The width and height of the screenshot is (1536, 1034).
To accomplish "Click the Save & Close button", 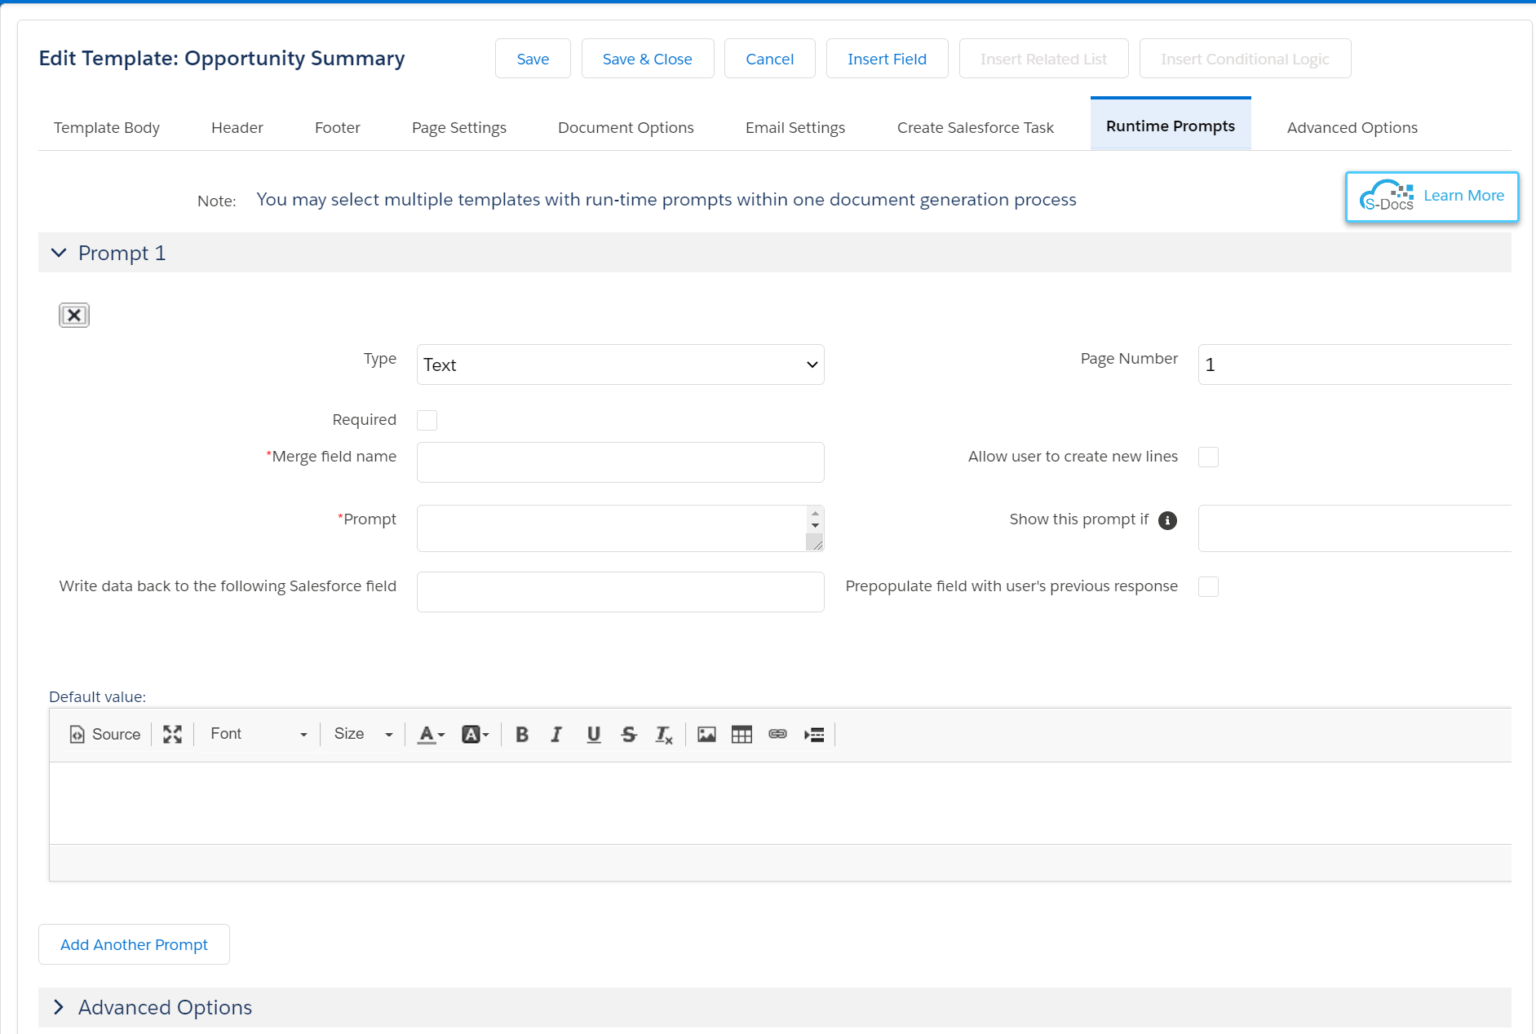I will click(x=647, y=59).
